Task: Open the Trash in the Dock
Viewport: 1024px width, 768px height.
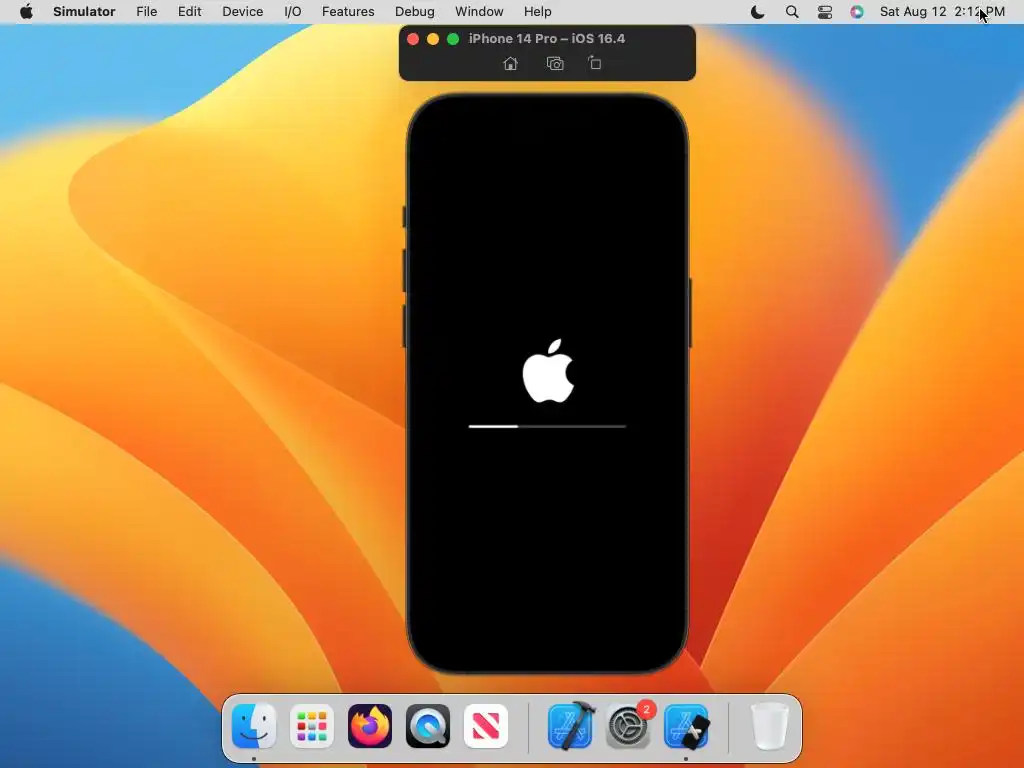Action: [x=771, y=726]
